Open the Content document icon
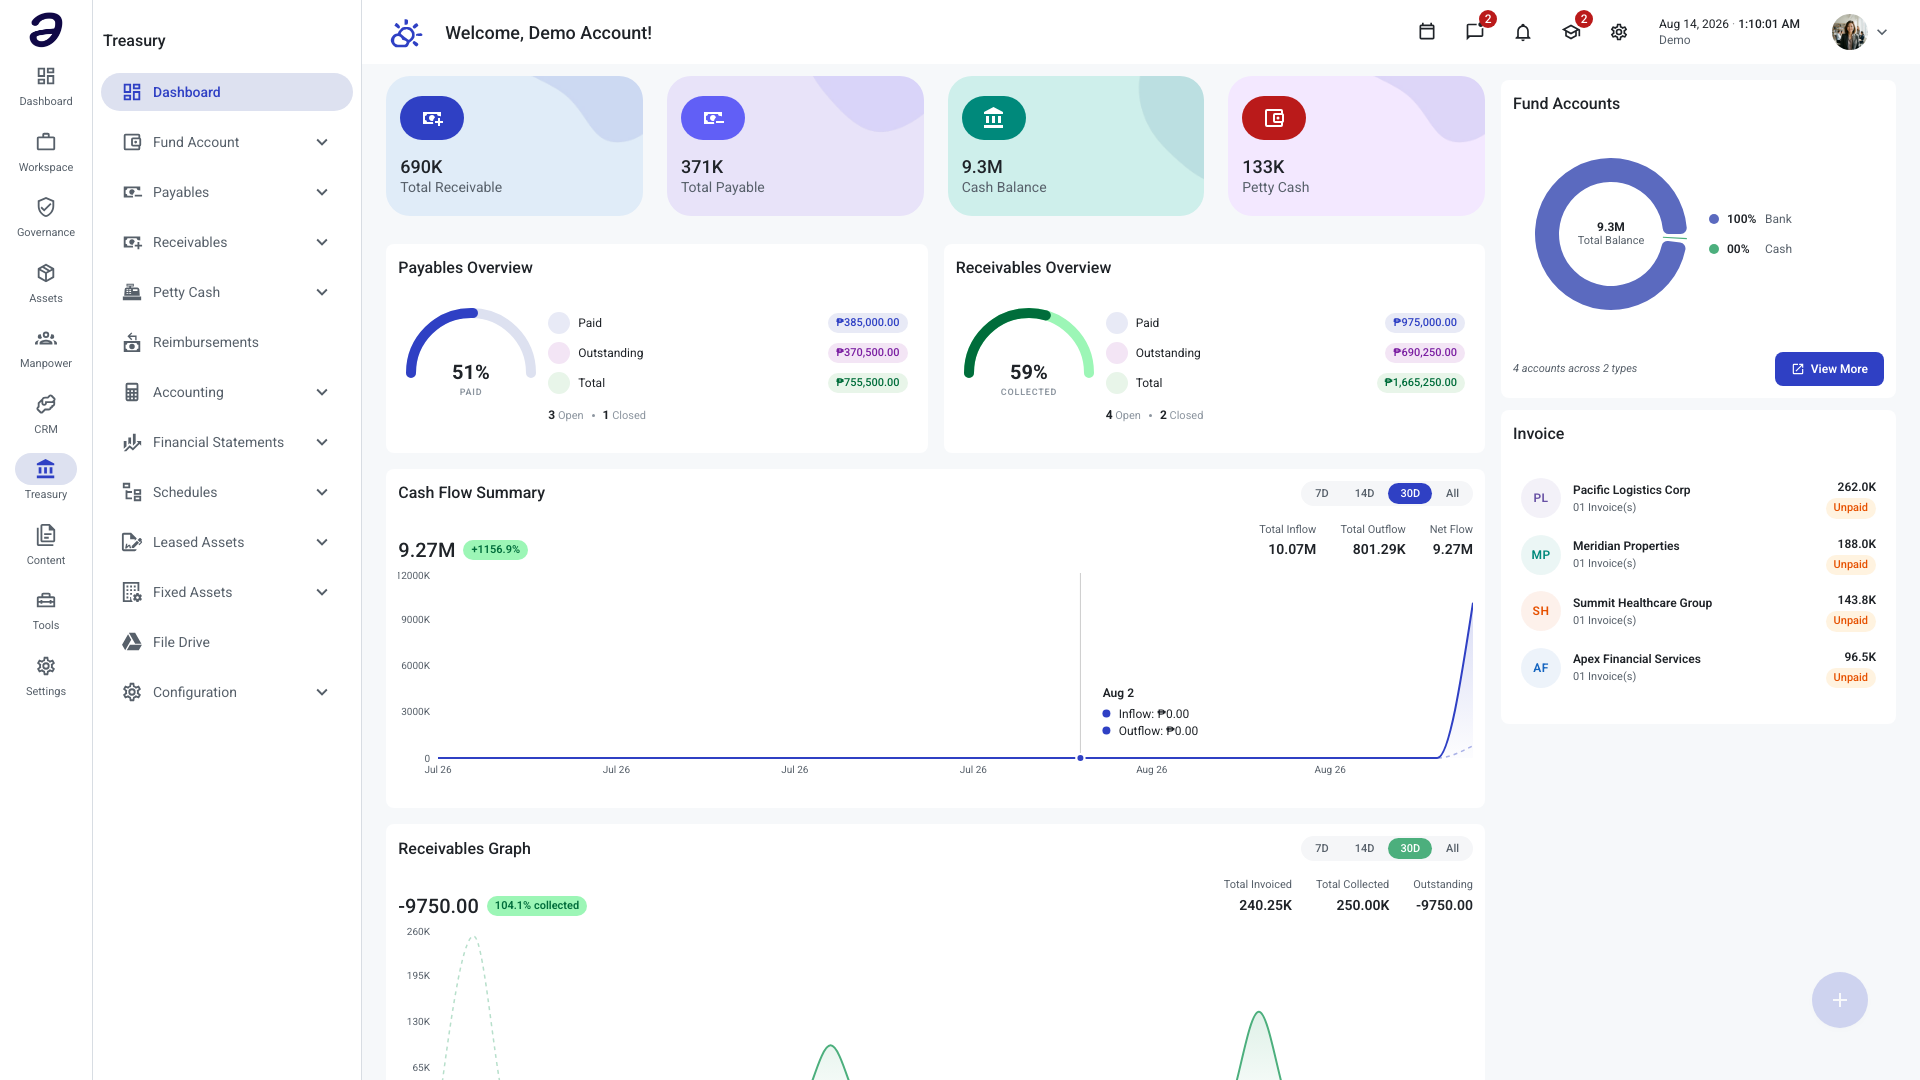Screen dimensions: 1920x1080 (x=46, y=535)
